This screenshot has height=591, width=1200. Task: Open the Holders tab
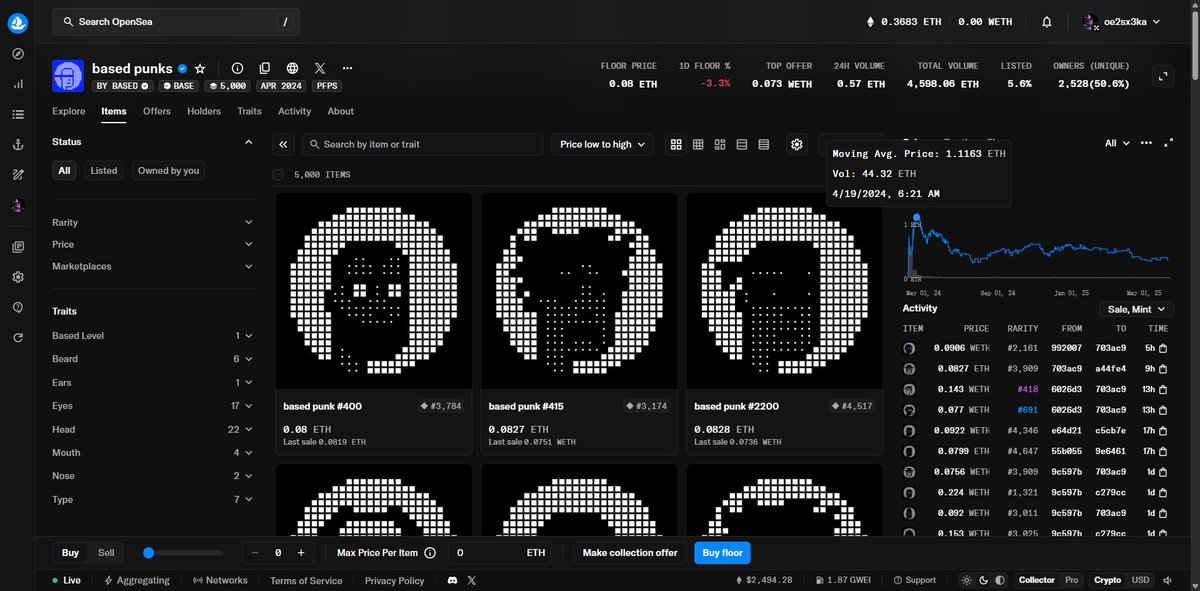(204, 111)
